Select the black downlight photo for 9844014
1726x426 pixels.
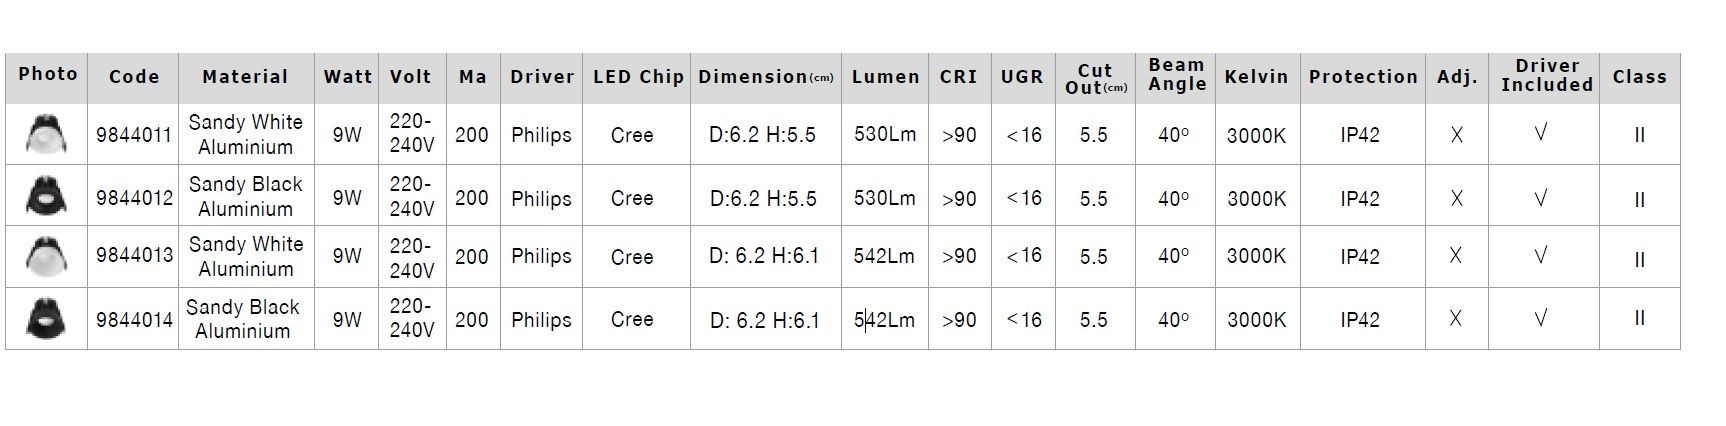(x=46, y=318)
